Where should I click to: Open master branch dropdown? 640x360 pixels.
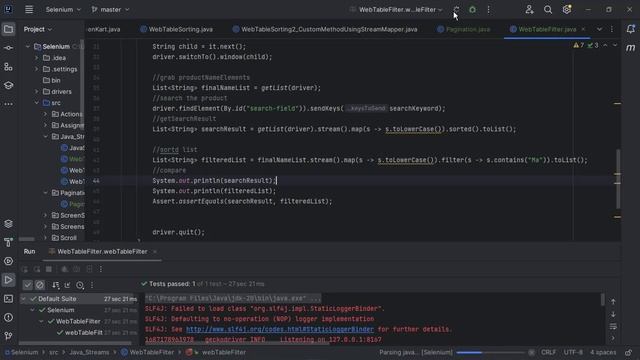[110, 9]
